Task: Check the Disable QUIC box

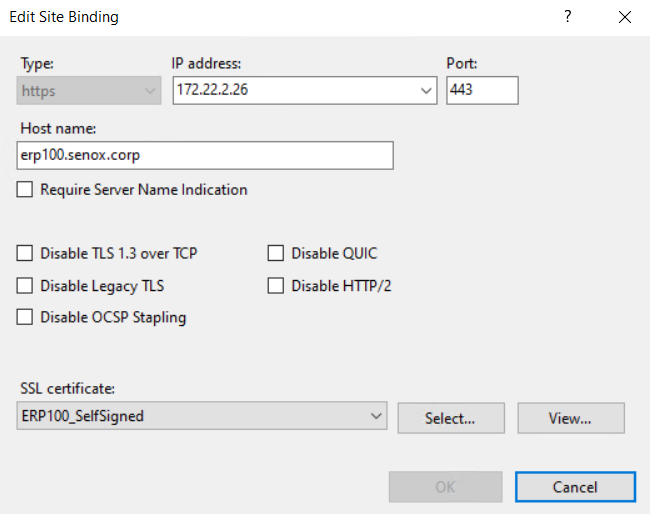Action: coord(276,253)
